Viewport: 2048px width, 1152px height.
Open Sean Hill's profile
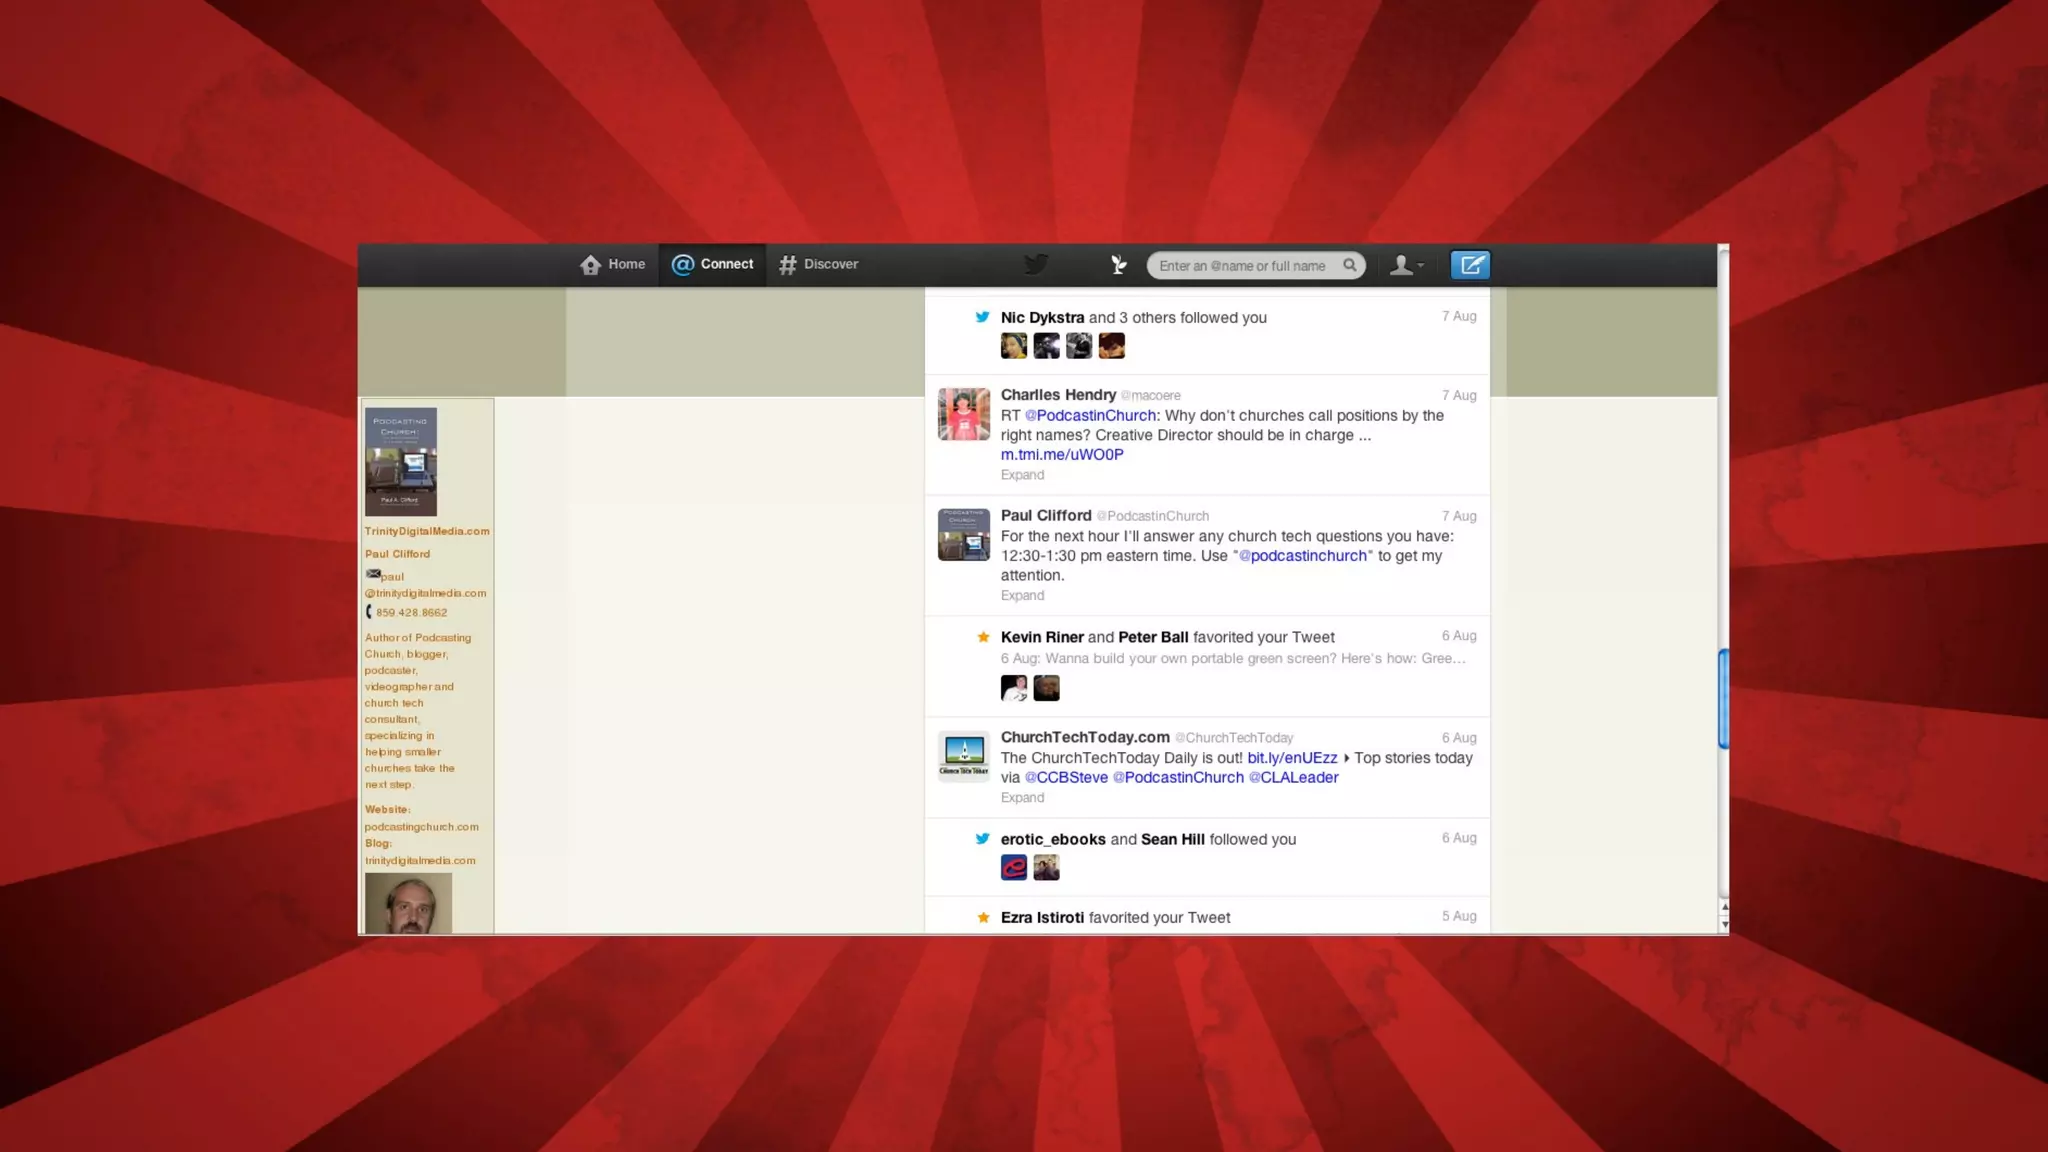[x=1173, y=840]
